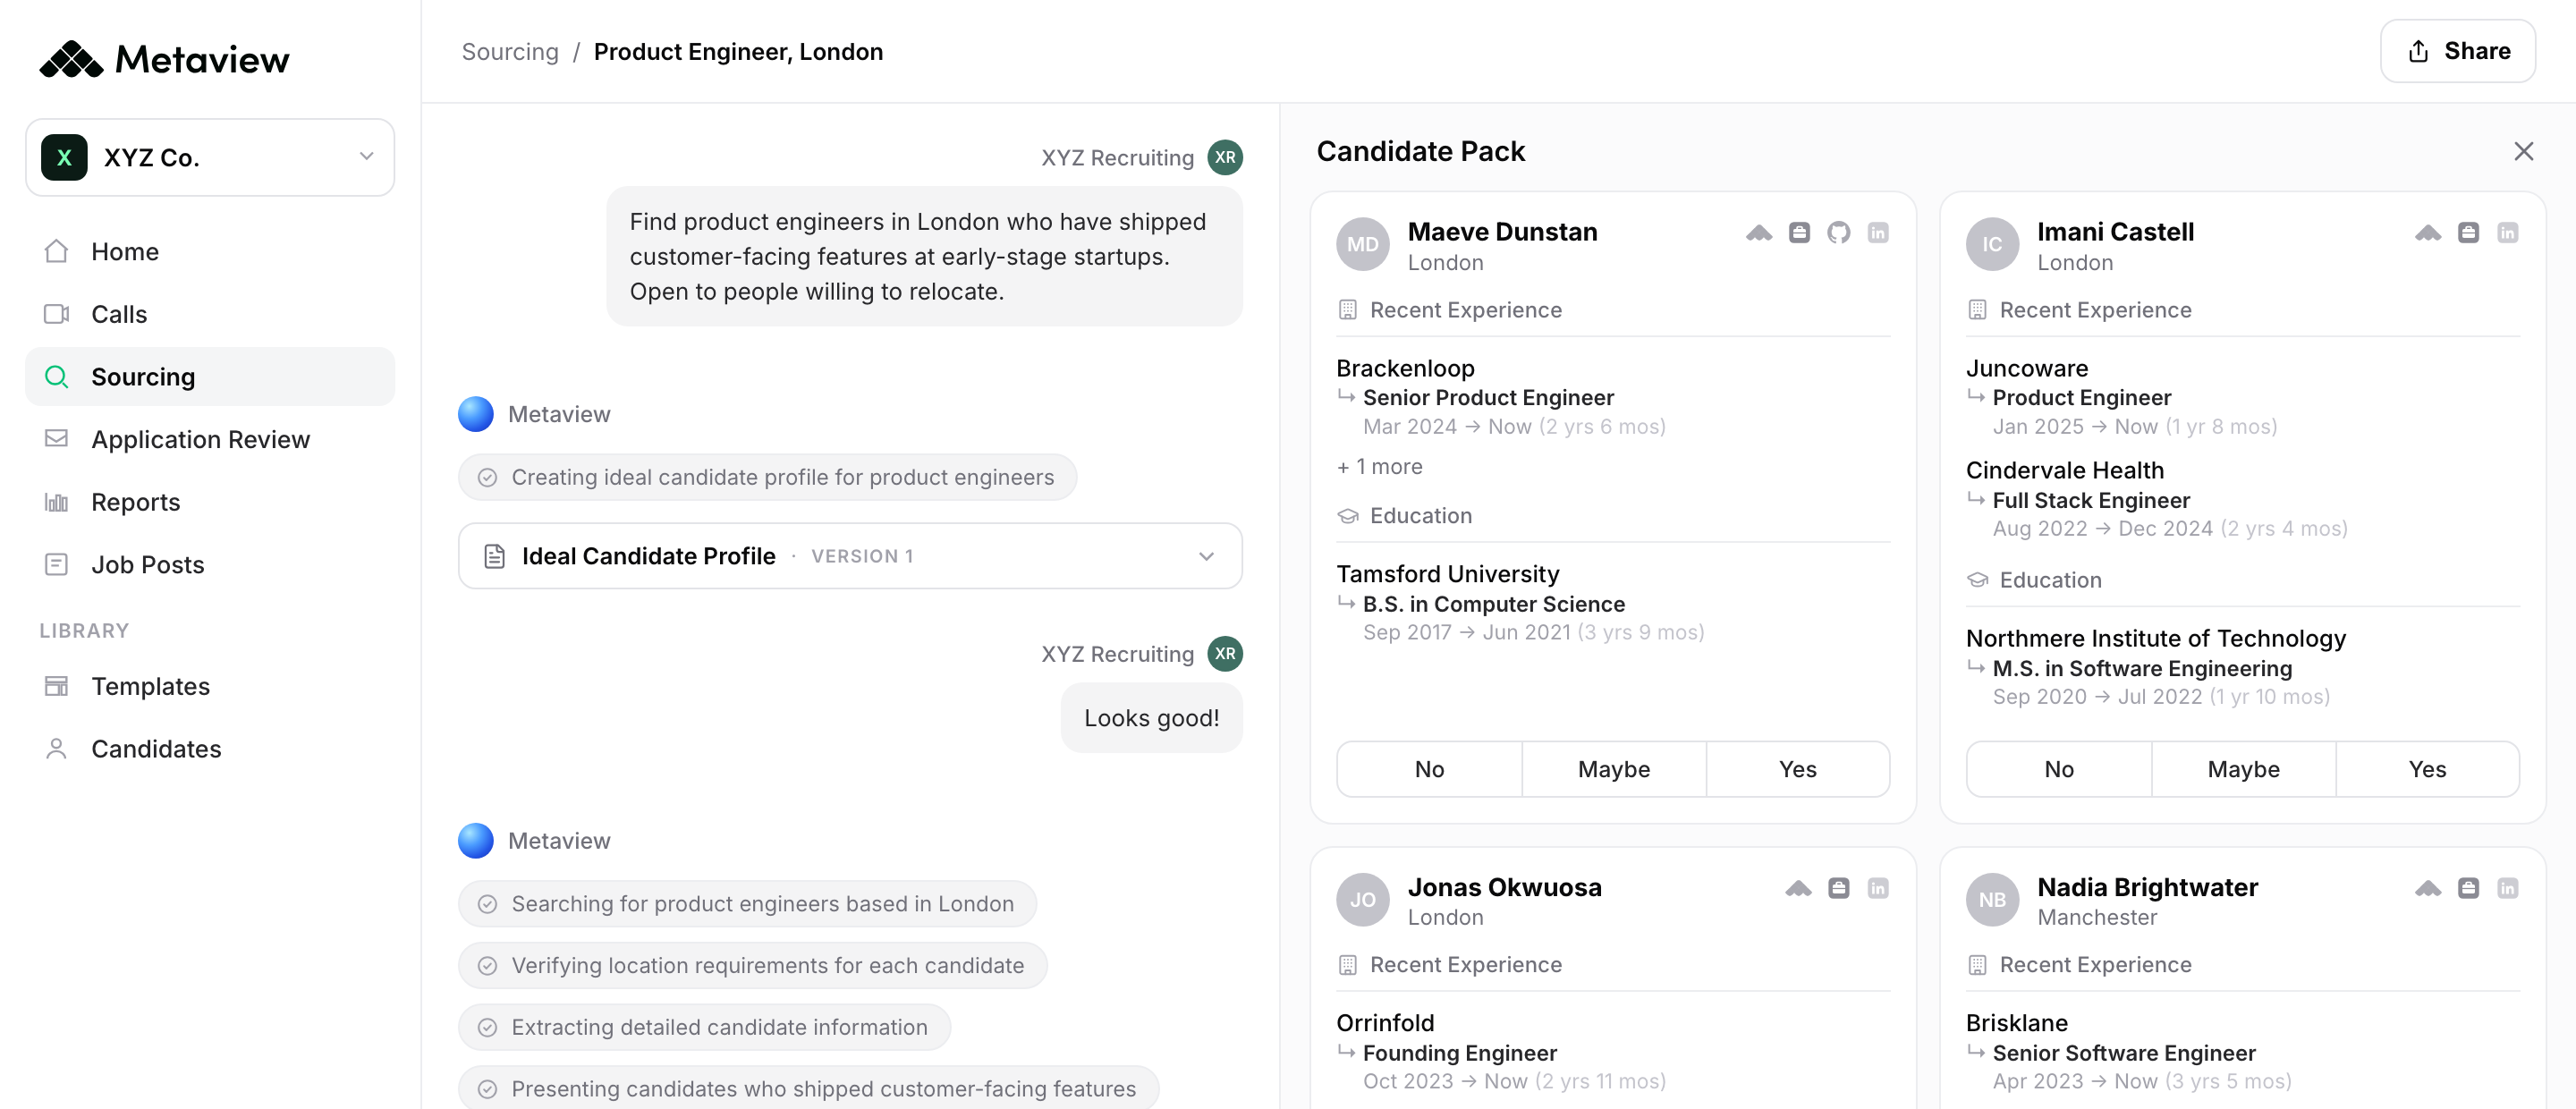Image resolution: width=2576 pixels, height=1109 pixels.
Task: Click the Reports bar chart icon
Action: [x=57, y=502]
